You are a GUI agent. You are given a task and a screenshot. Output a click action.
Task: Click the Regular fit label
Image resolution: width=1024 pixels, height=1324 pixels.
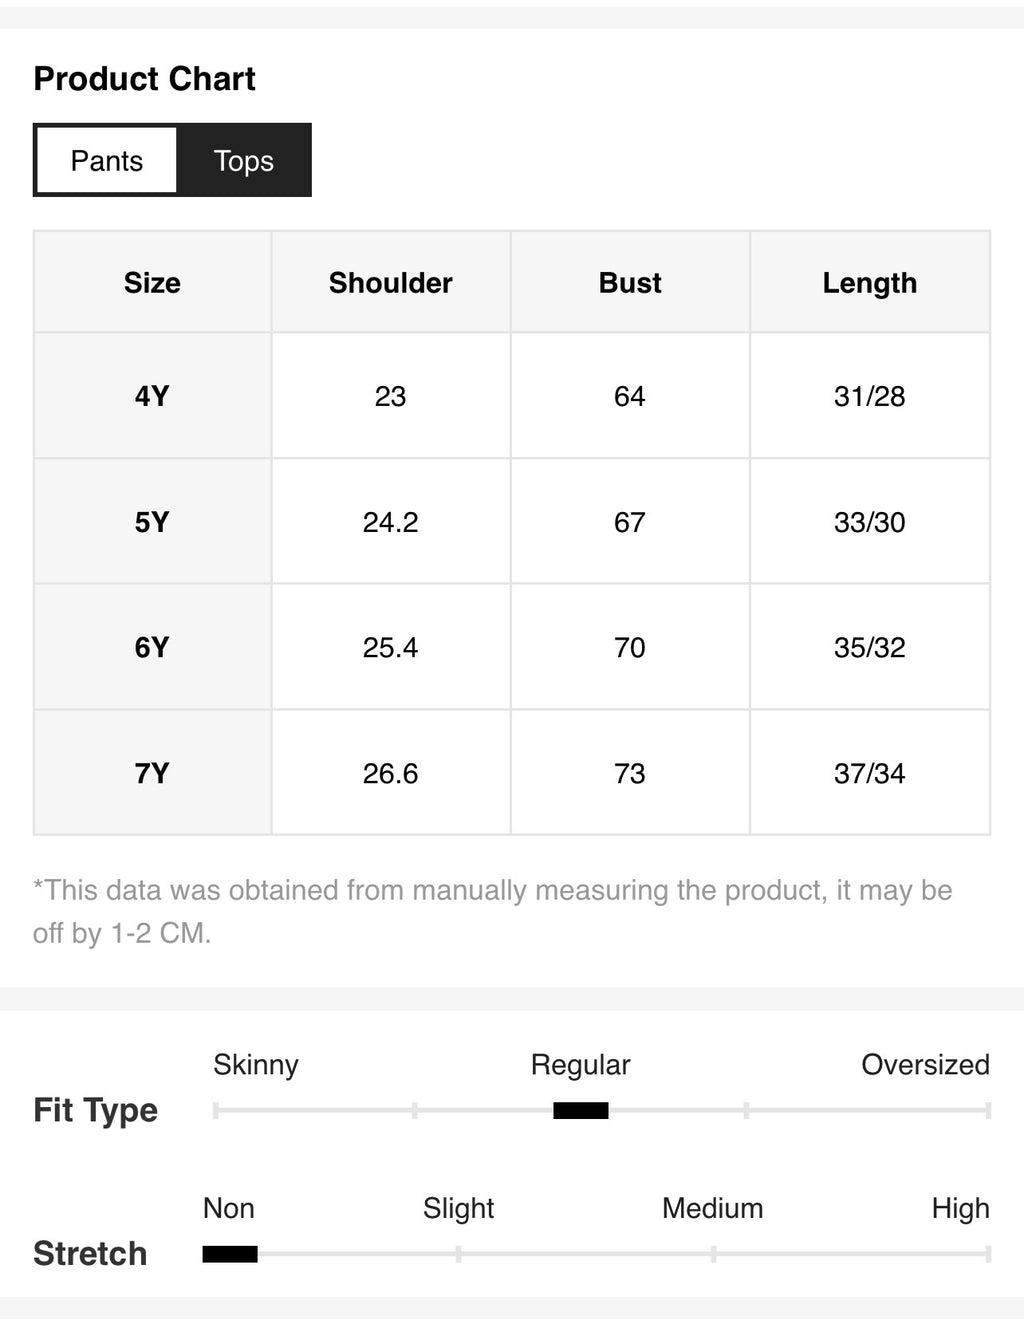[x=580, y=1065]
